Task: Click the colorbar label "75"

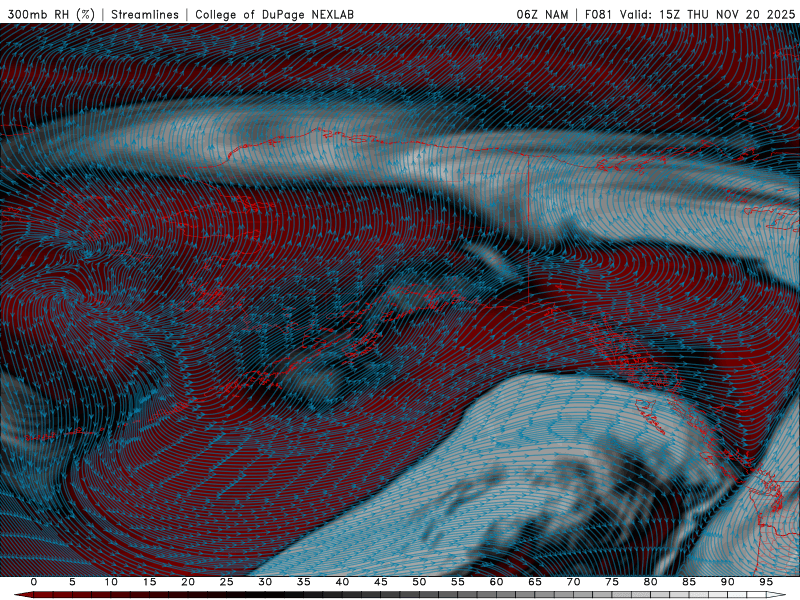Action: pos(612,582)
